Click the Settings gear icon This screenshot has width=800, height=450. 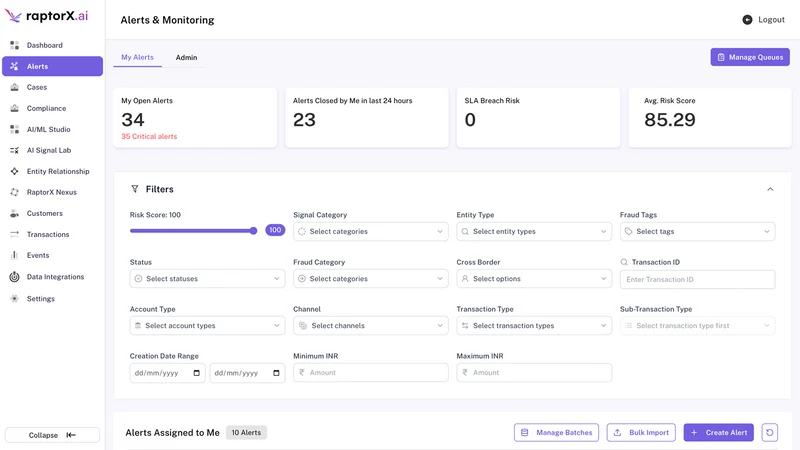14,298
